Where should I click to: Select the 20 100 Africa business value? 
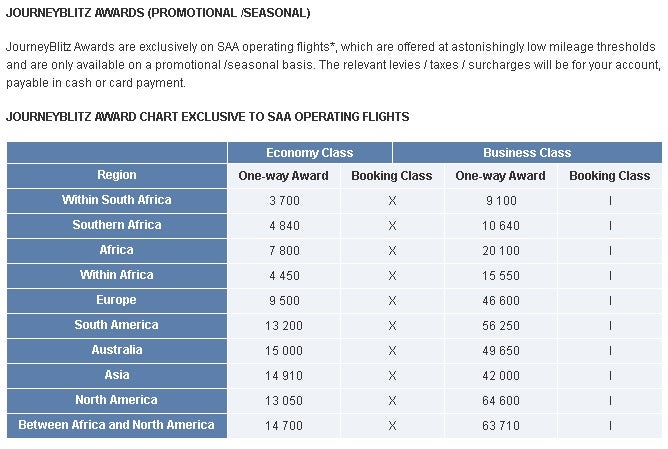click(501, 251)
